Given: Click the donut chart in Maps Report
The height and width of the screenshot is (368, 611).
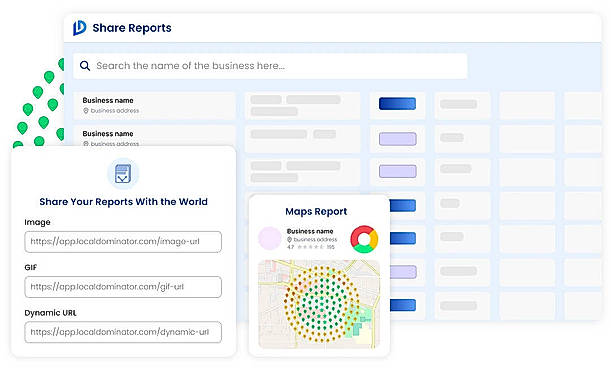Looking at the screenshot, I should [364, 239].
